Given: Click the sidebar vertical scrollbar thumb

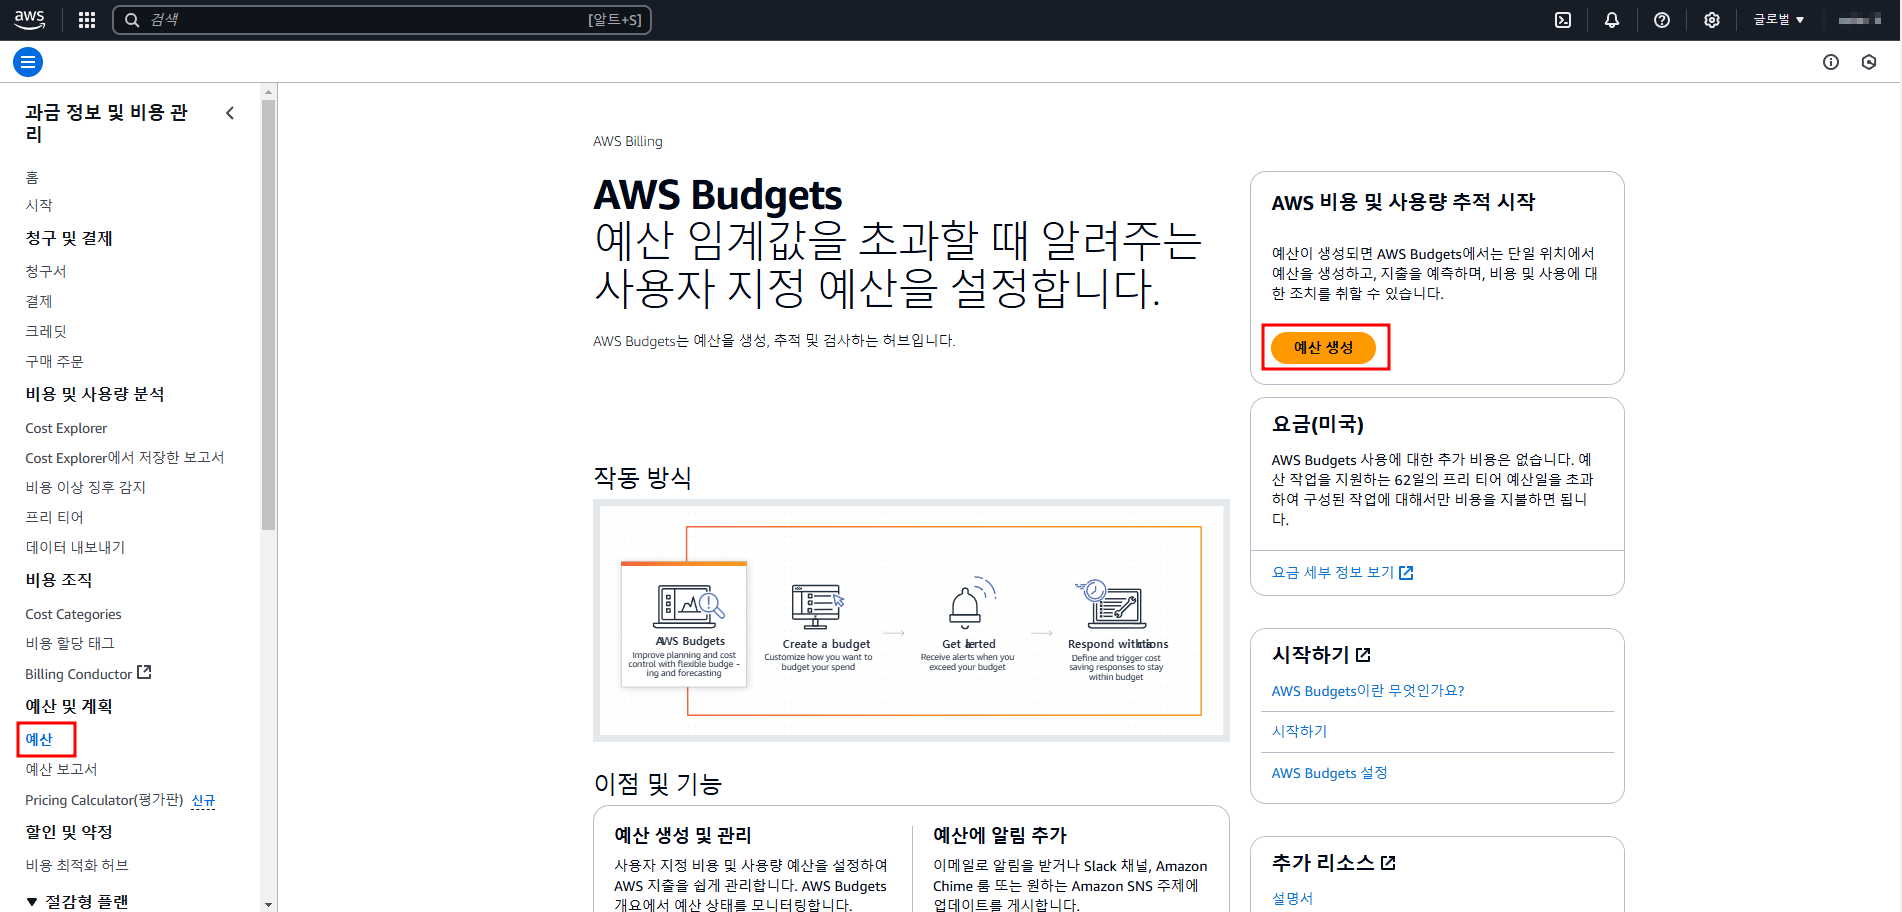Looking at the screenshot, I should tap(268, 315).
